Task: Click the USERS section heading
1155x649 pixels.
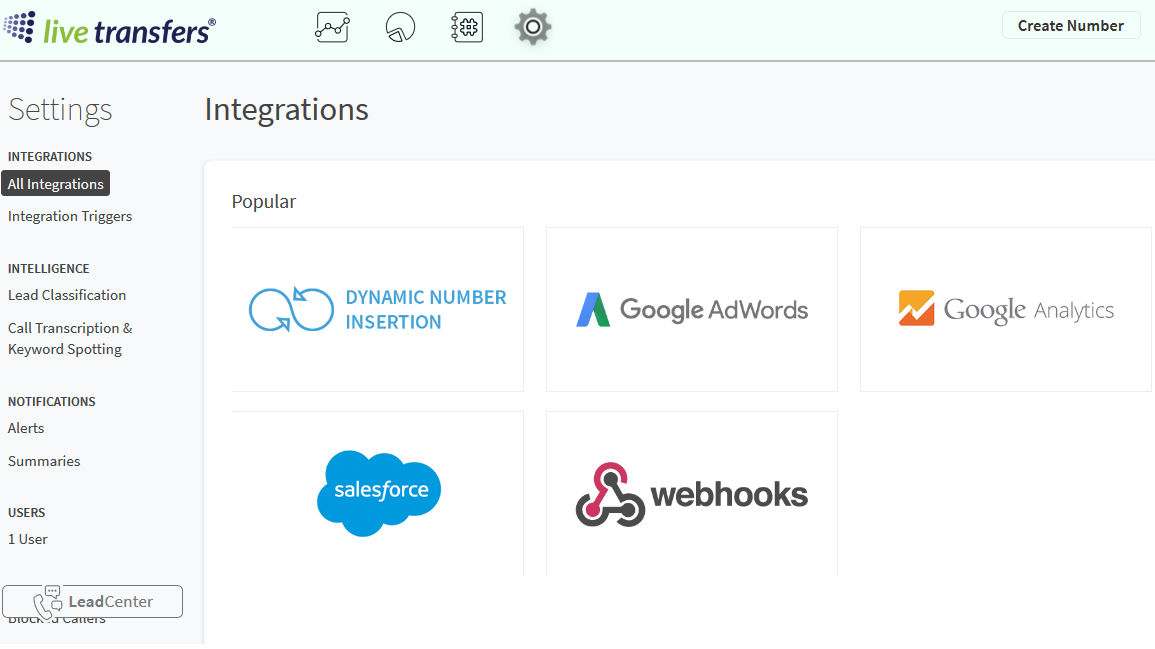Action: coord(27,513)
